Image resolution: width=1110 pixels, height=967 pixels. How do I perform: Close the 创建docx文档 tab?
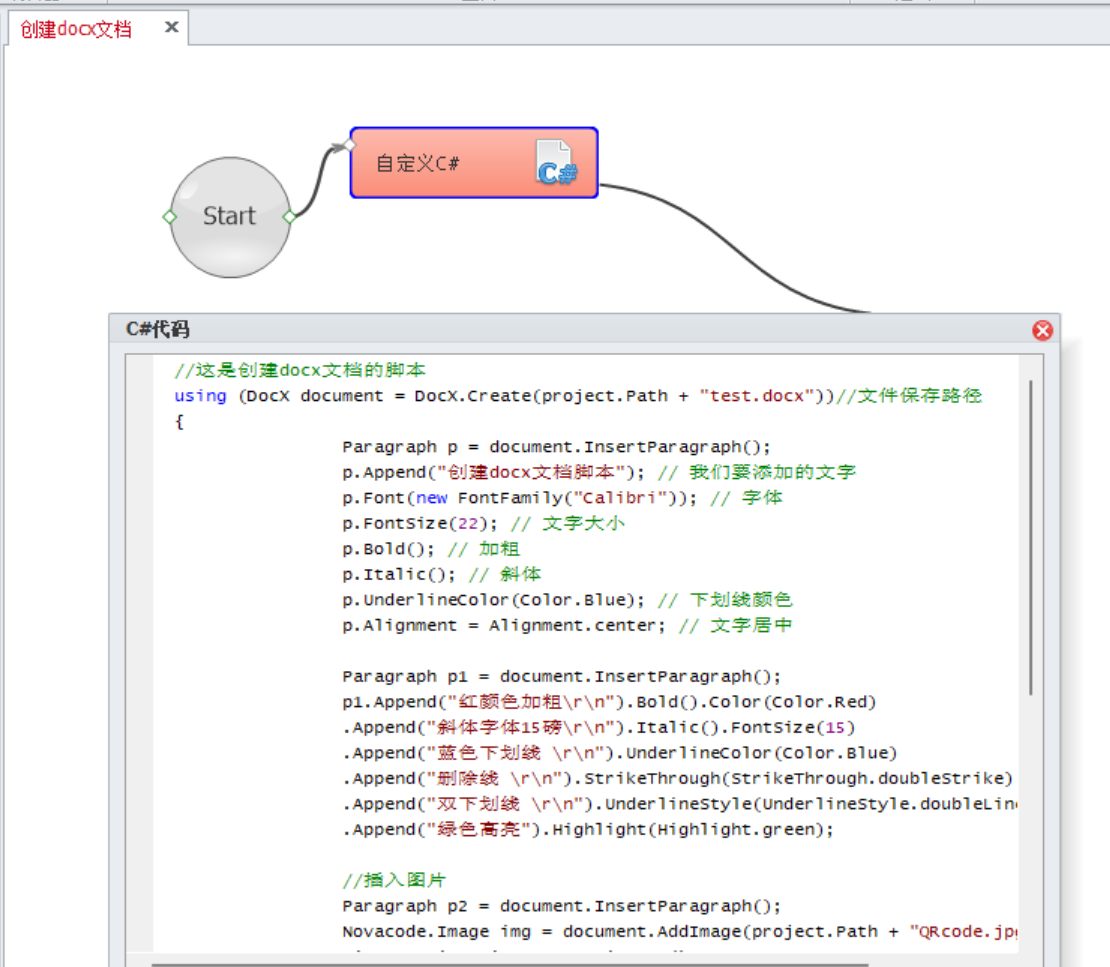pyautogui.click(x=171, y=28)
